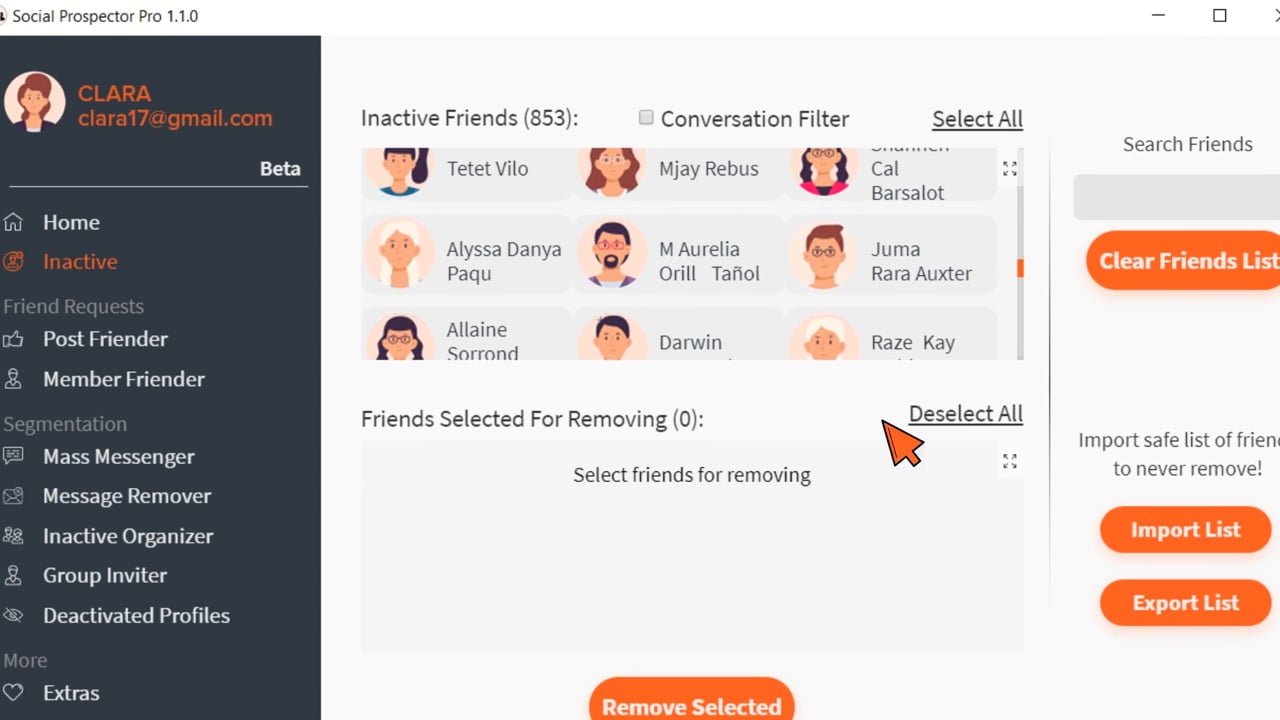Click the Mass Messenger chat icon
Viewport: 1280px width, 720px height.
(x=13, y=456)
